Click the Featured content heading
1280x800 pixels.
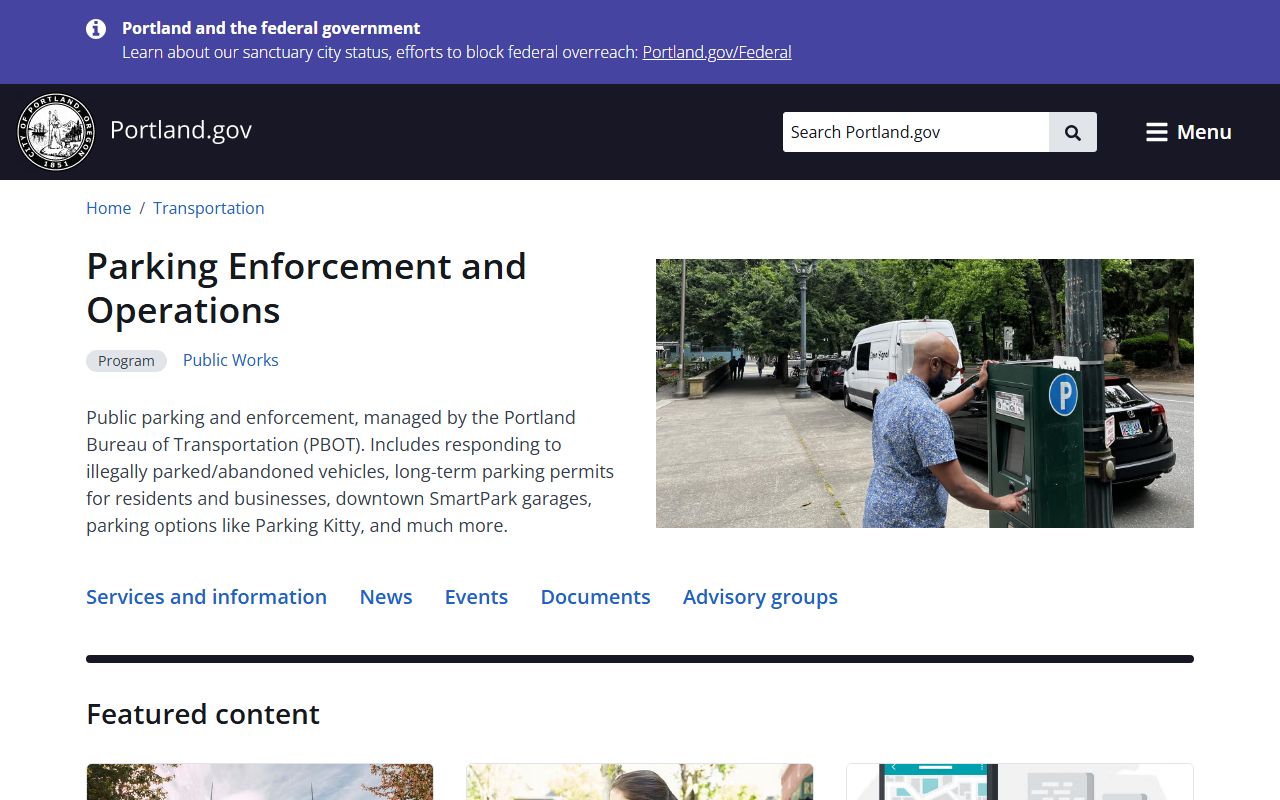[203, 714]
